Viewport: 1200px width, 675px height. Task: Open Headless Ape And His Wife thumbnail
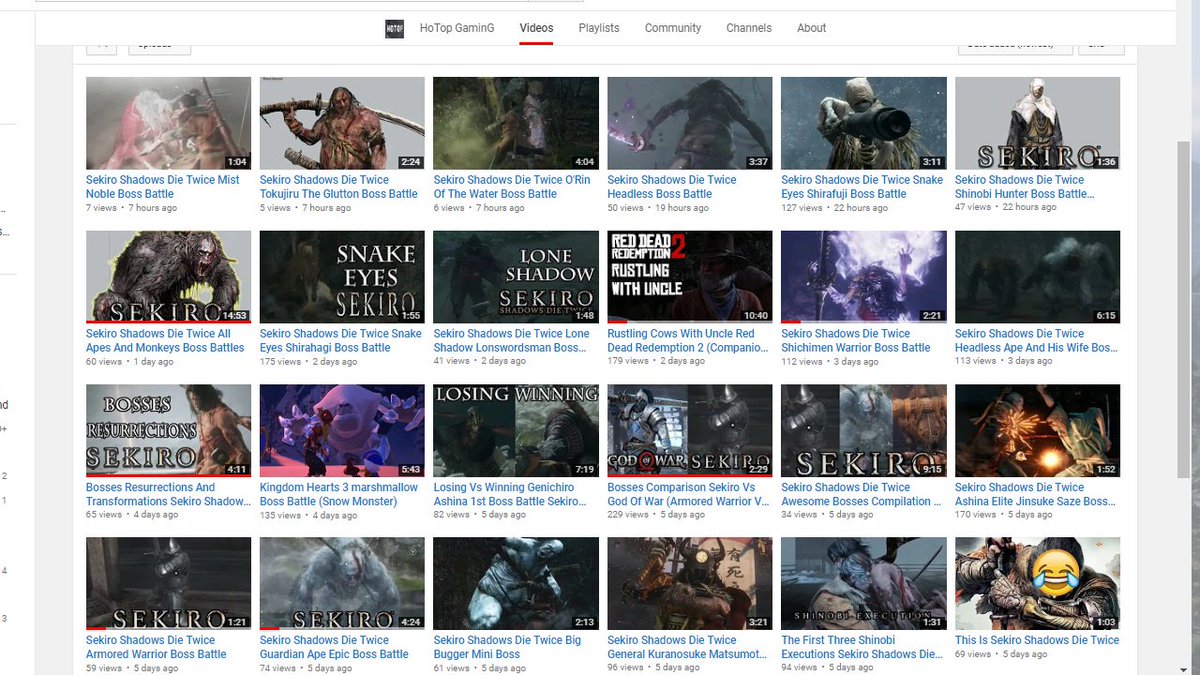tap(1038, 277)
